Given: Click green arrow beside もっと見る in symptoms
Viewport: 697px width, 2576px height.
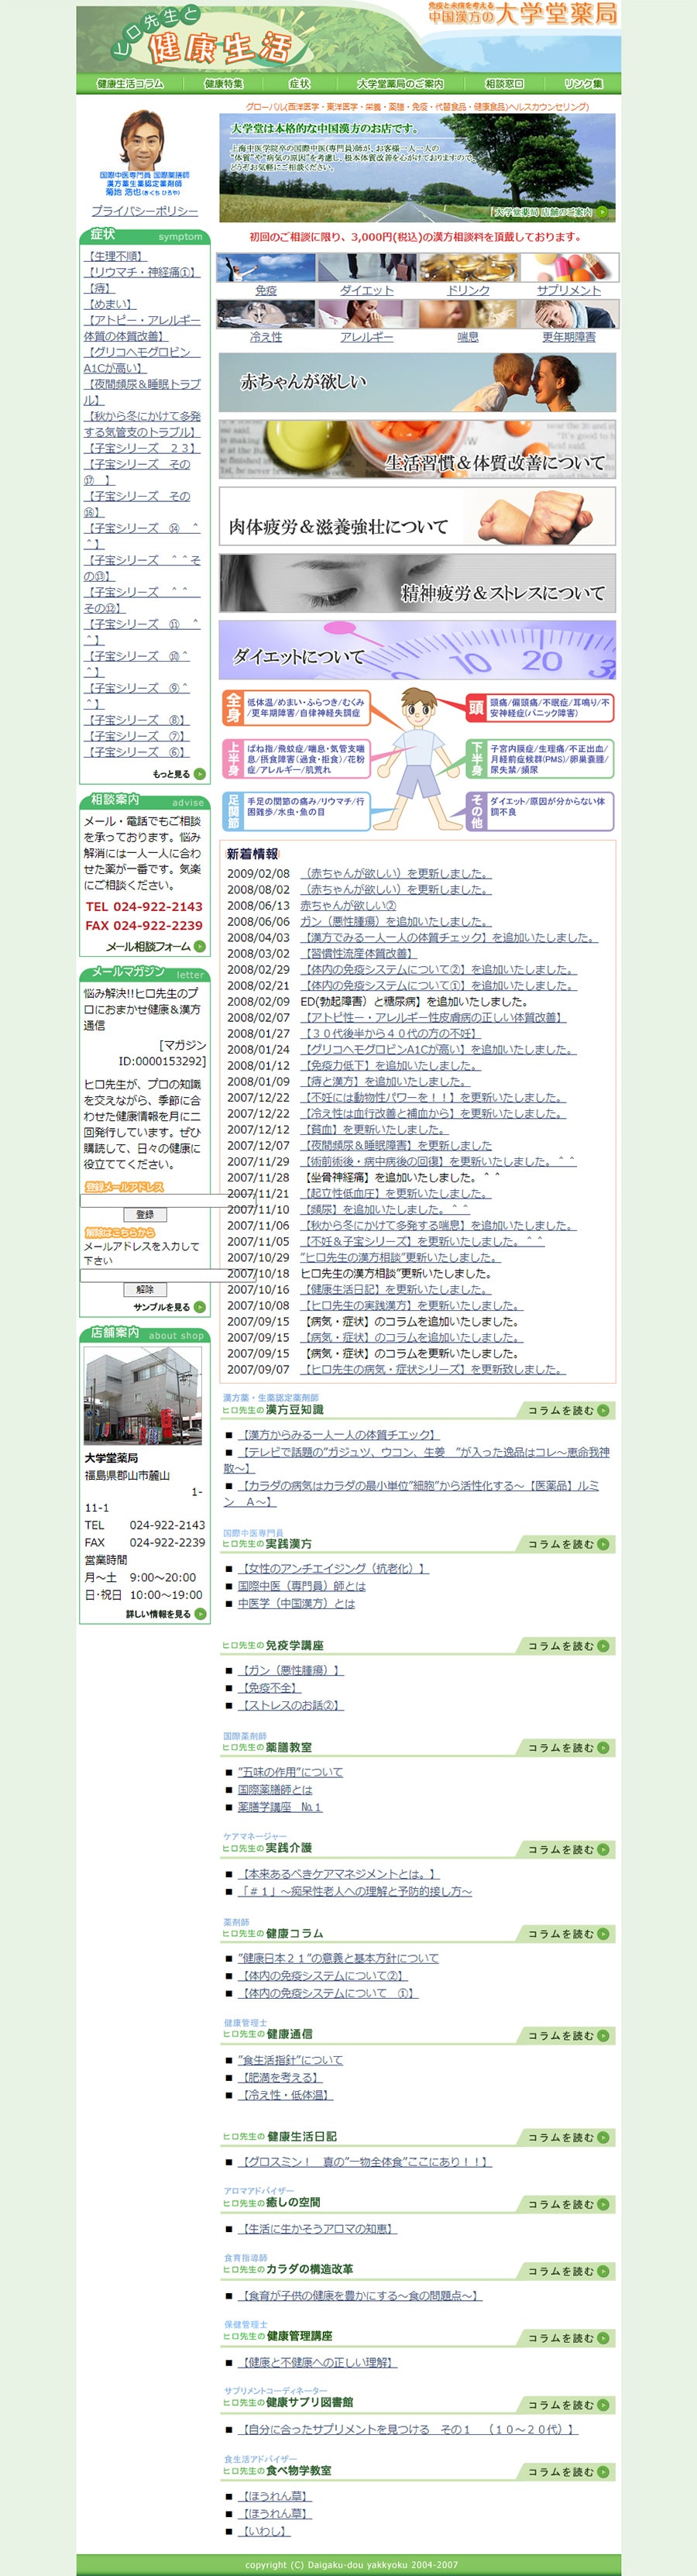Looking at the screenshot, I should click(200, 774).
